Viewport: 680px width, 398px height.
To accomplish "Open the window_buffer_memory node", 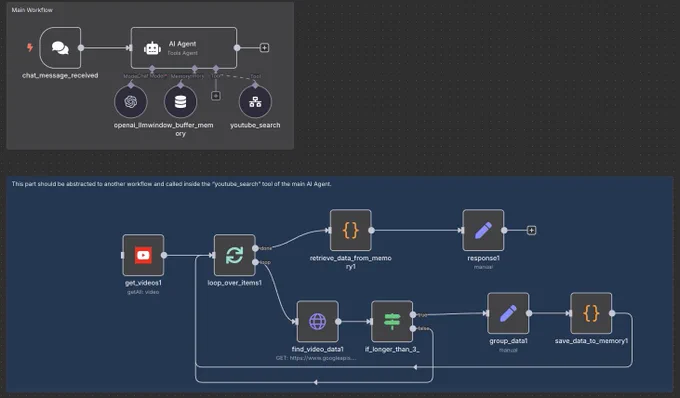I will [180, 102].
